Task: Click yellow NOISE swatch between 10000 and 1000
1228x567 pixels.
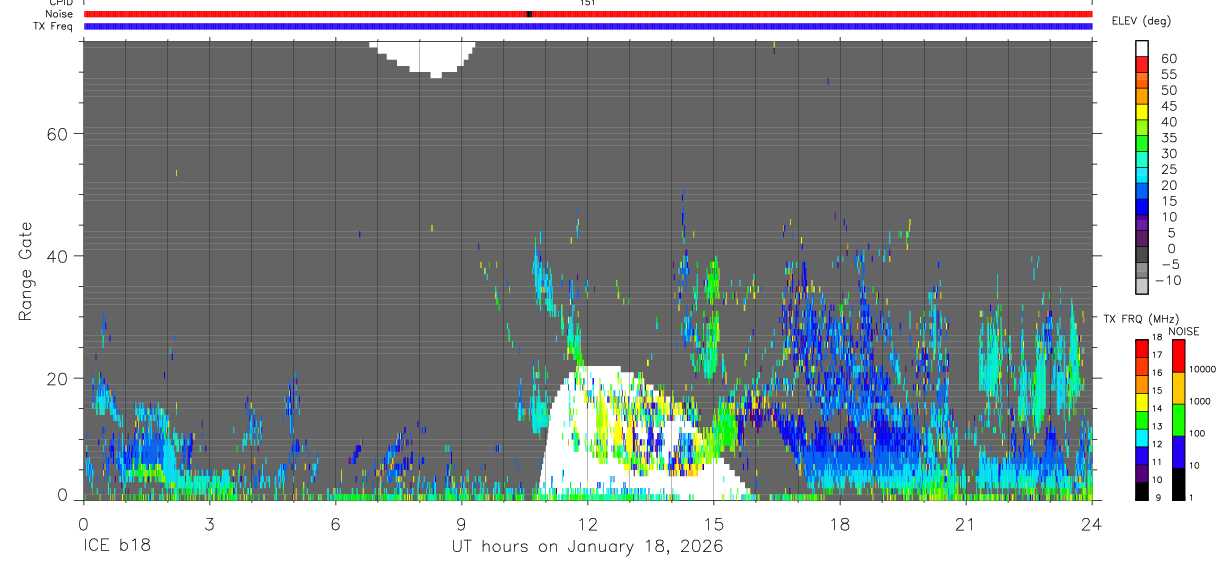Action: (x=1178, y=387)
